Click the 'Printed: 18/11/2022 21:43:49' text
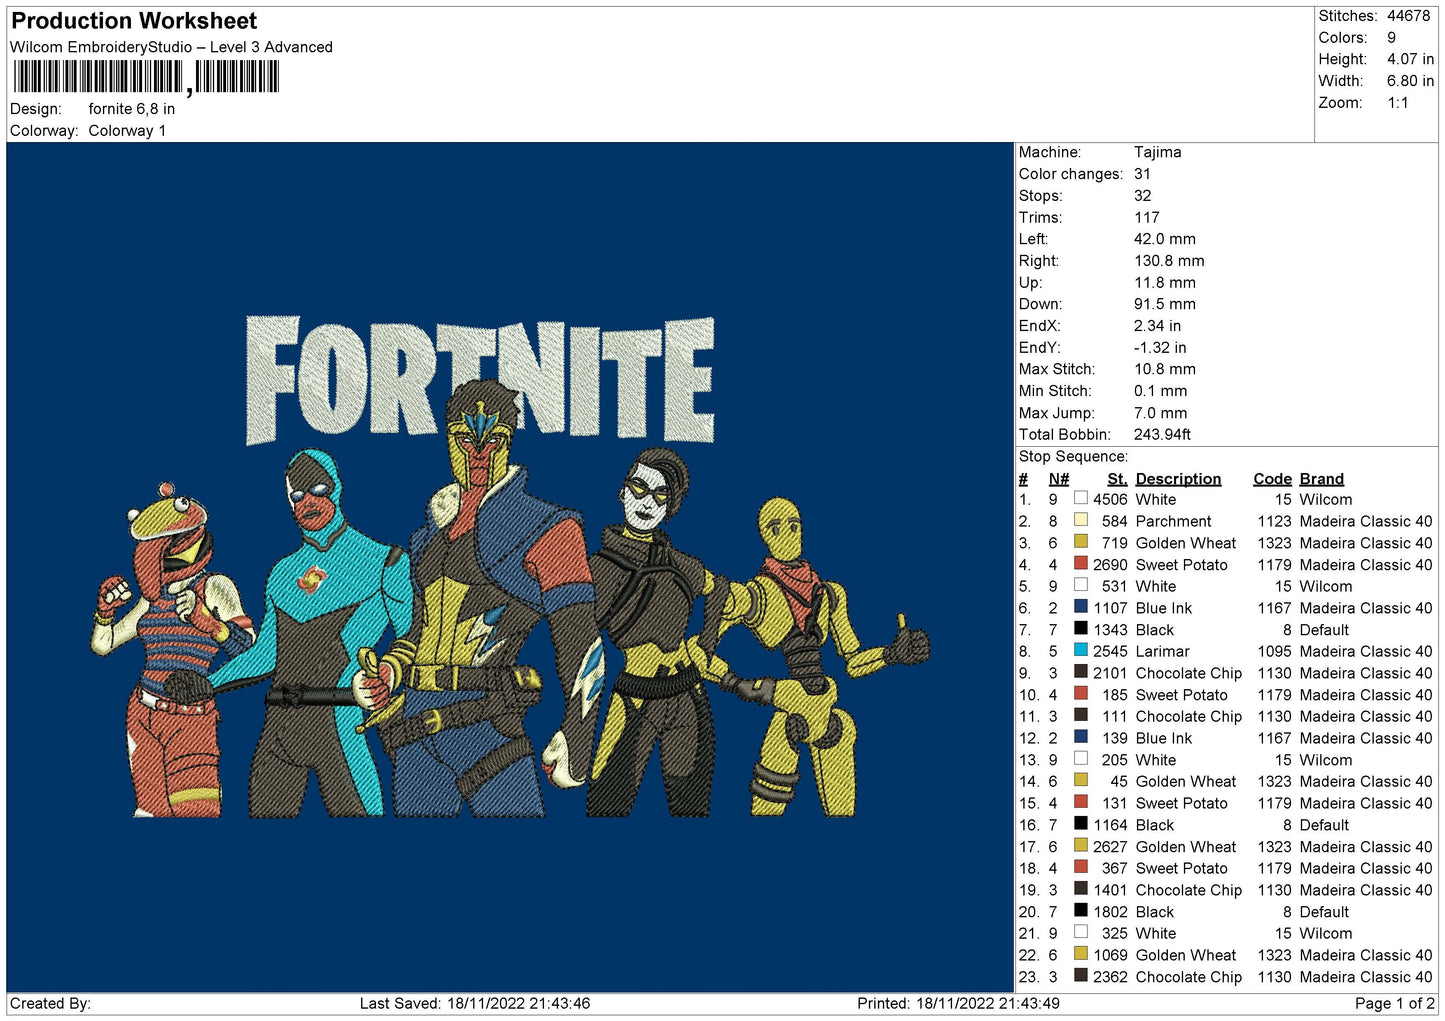The image size is (1445, 1021). [x=958, y=1003]
